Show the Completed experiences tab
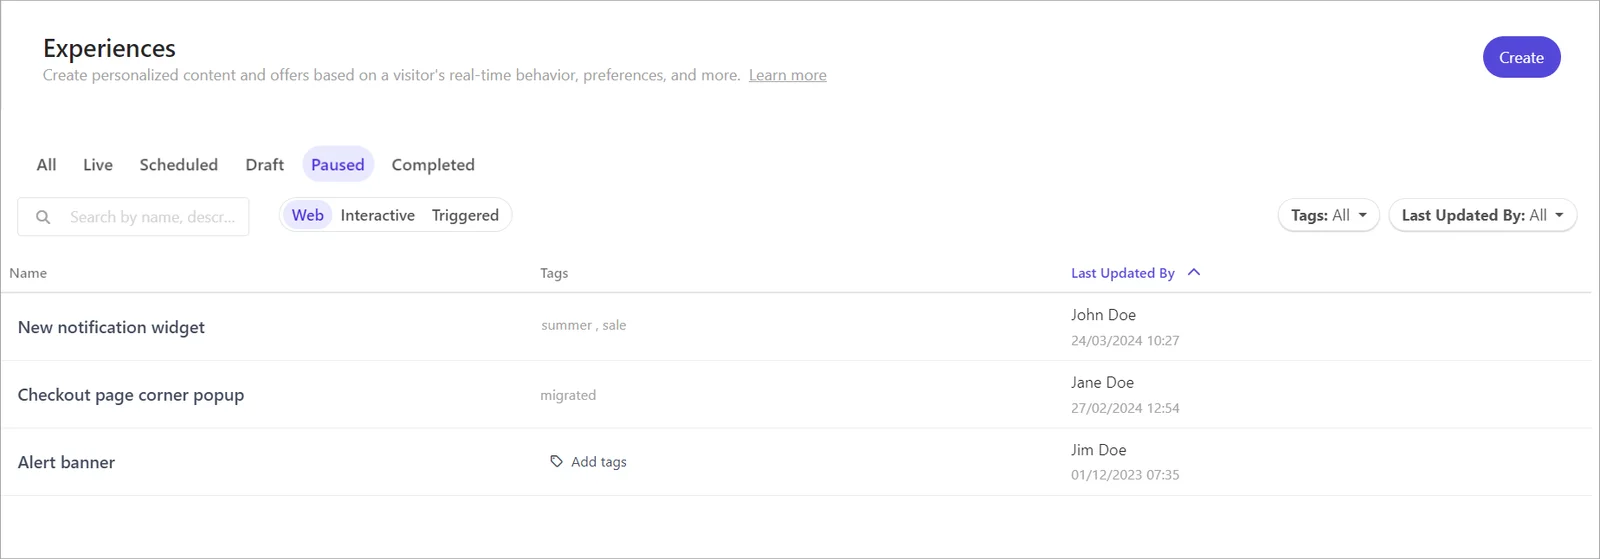 (433, 165)
